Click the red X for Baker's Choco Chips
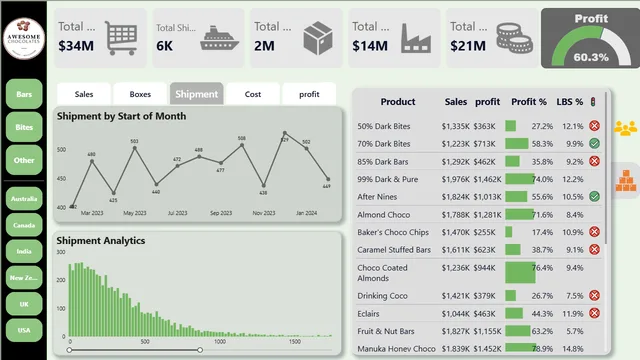The image size is (640, 360). point(594,232)
